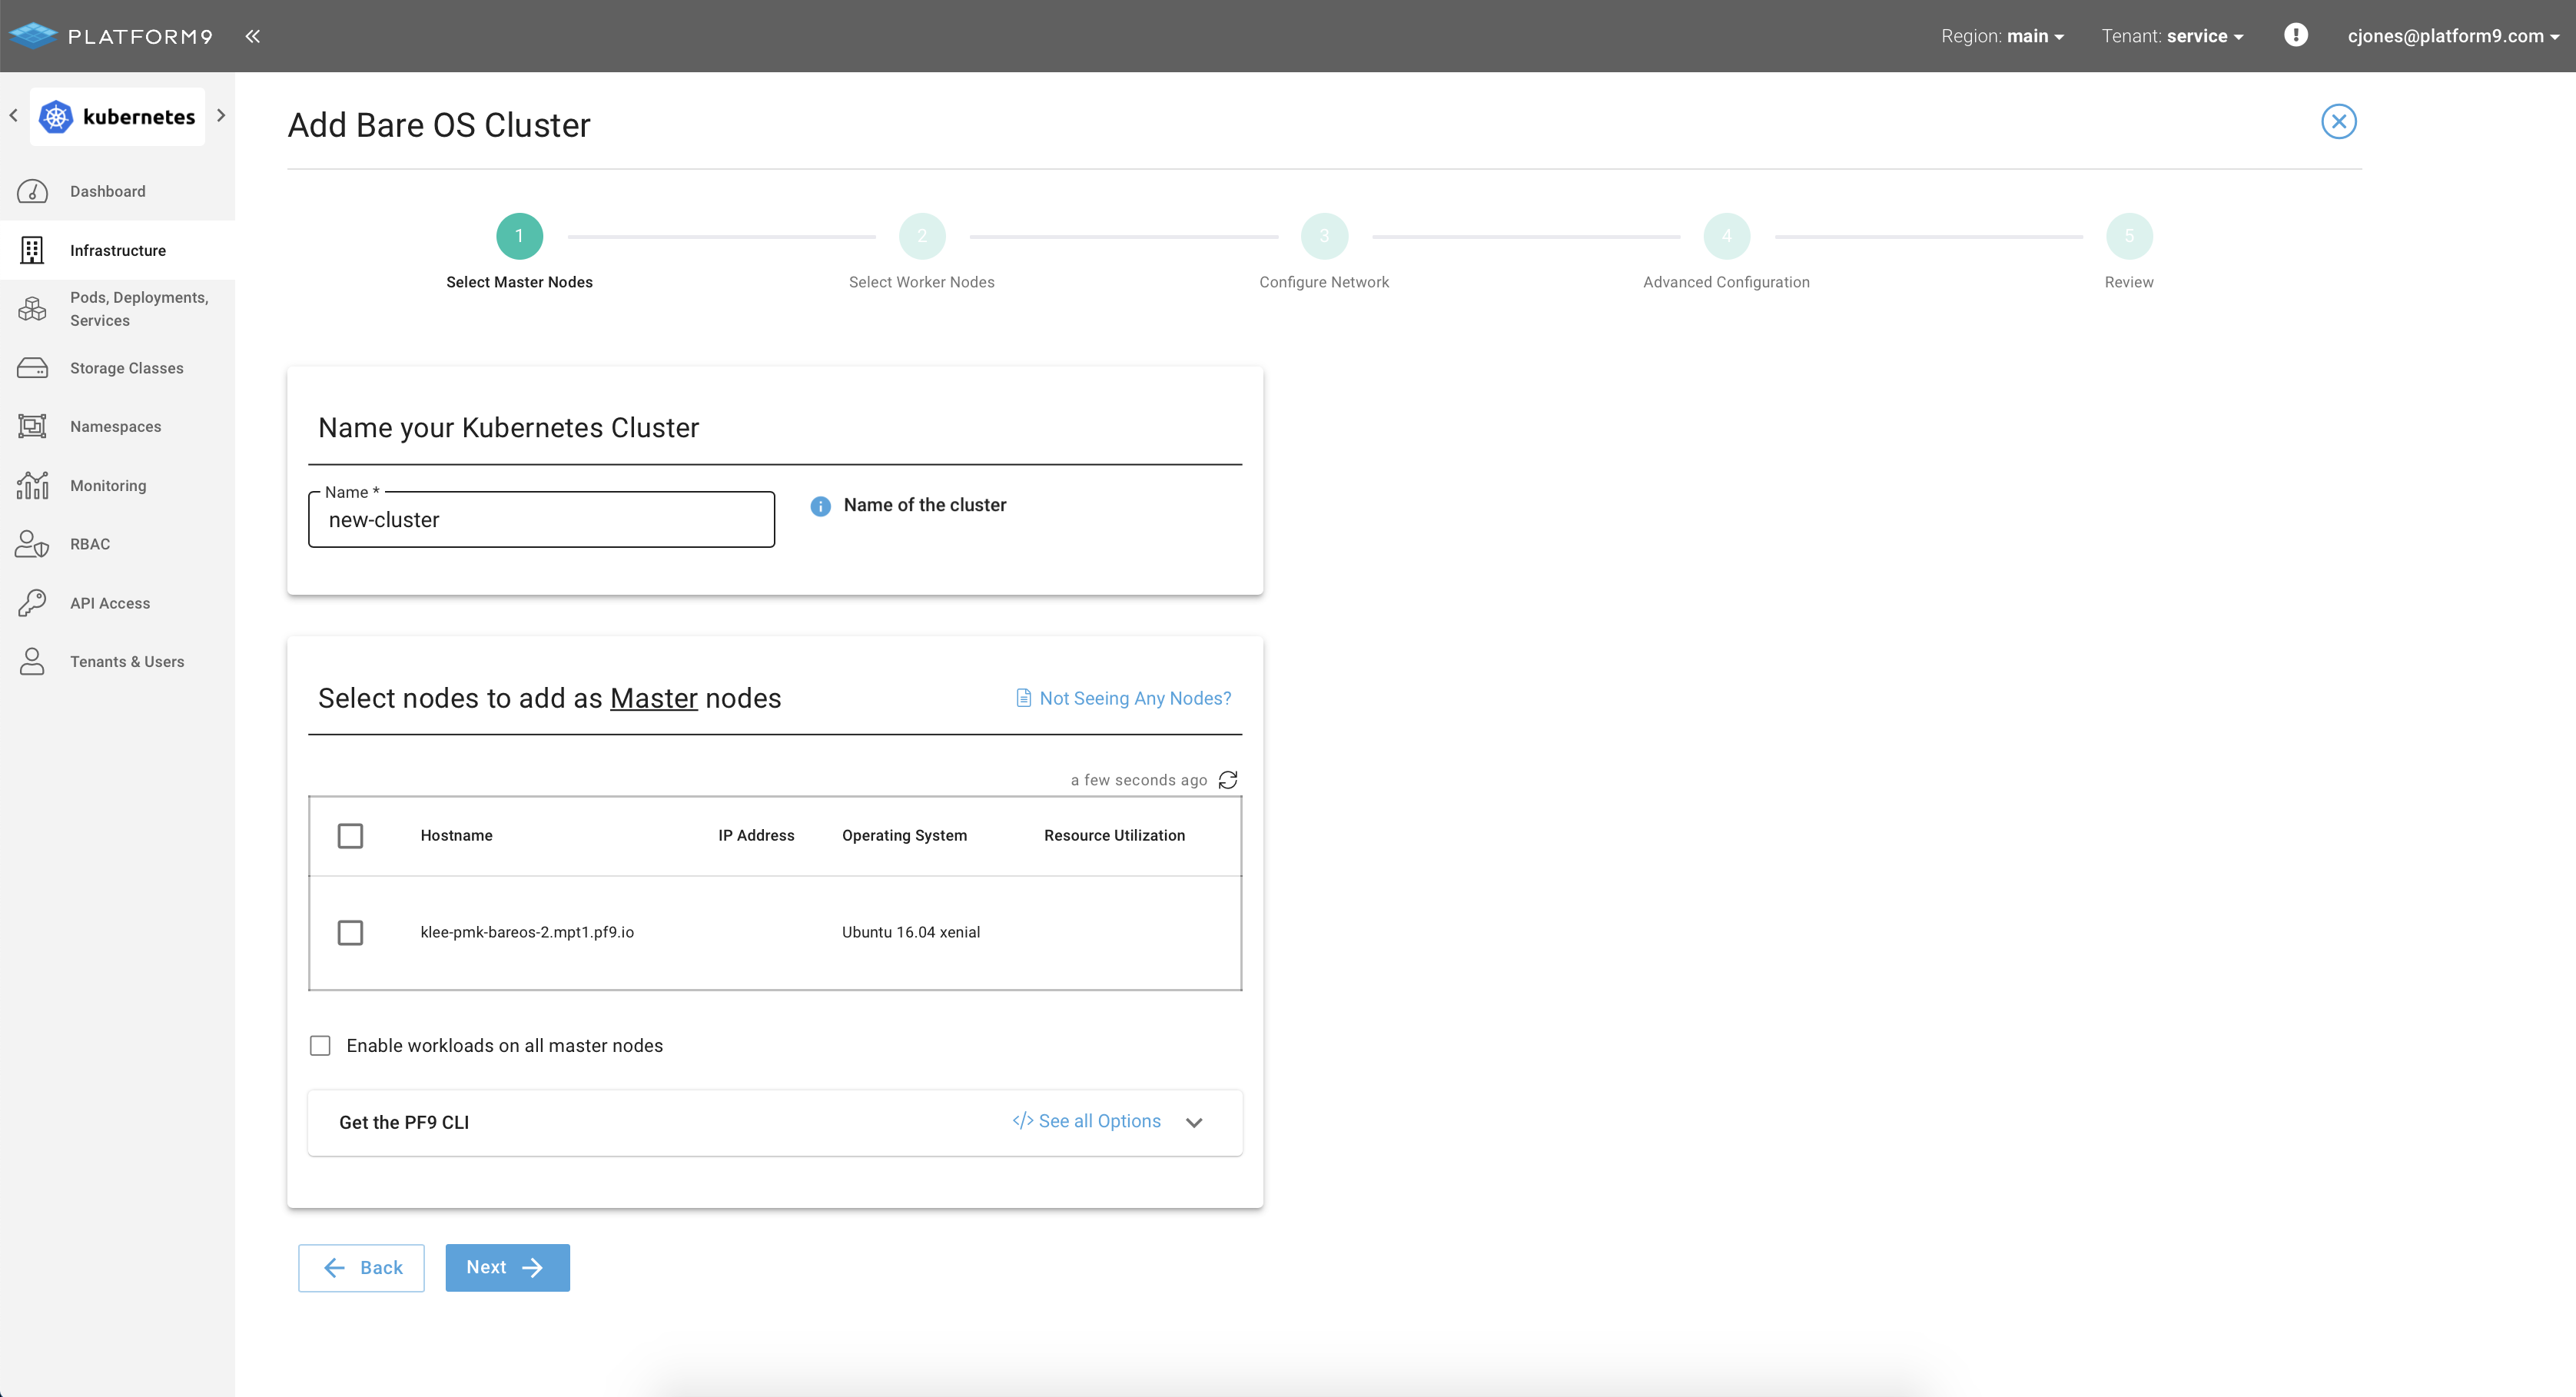
Task: Click the 'a few seconds ago' timestamp
Action: [x=1139, y=781]
